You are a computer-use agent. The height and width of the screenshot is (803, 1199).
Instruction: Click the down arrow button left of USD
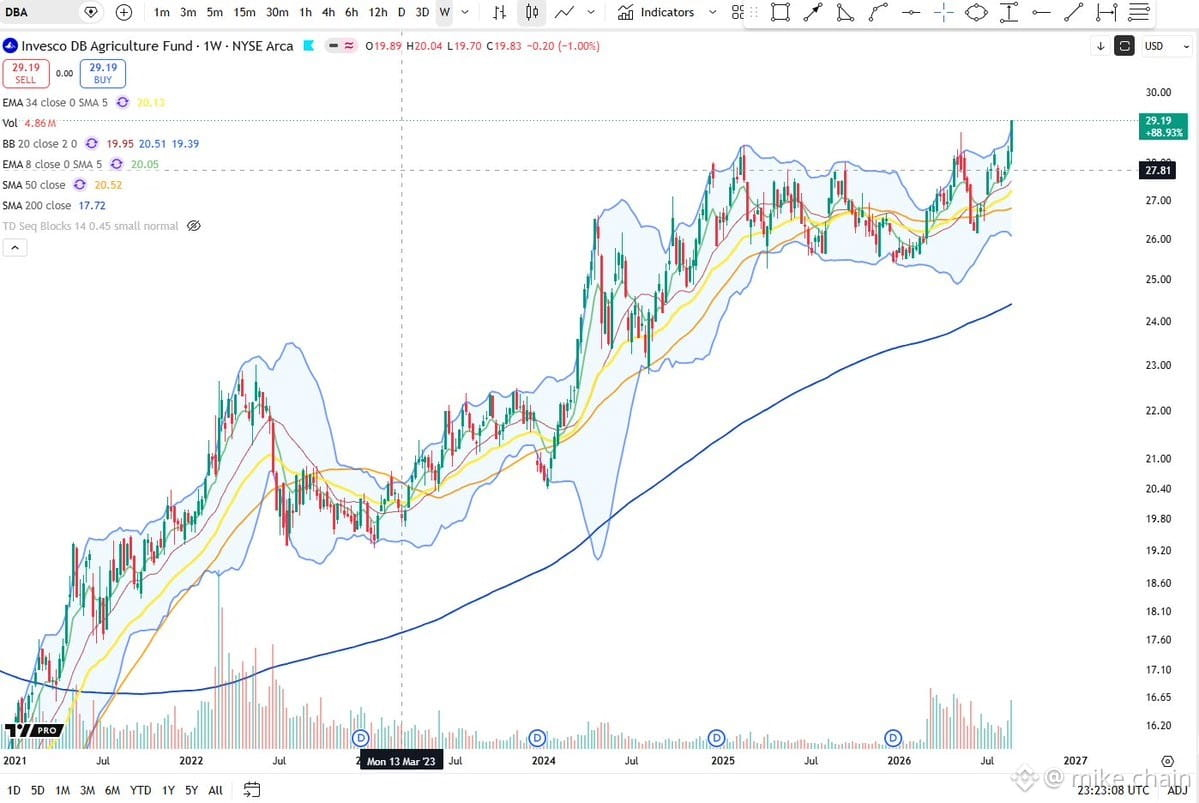click(x=1100, y=46)
